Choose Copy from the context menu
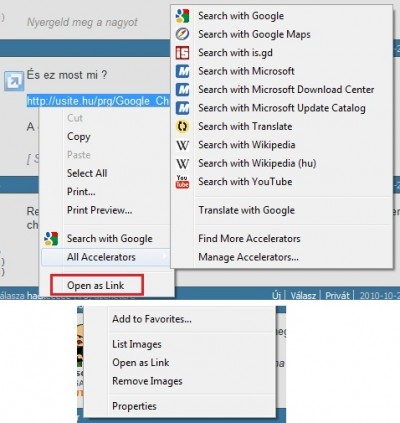 79,137
